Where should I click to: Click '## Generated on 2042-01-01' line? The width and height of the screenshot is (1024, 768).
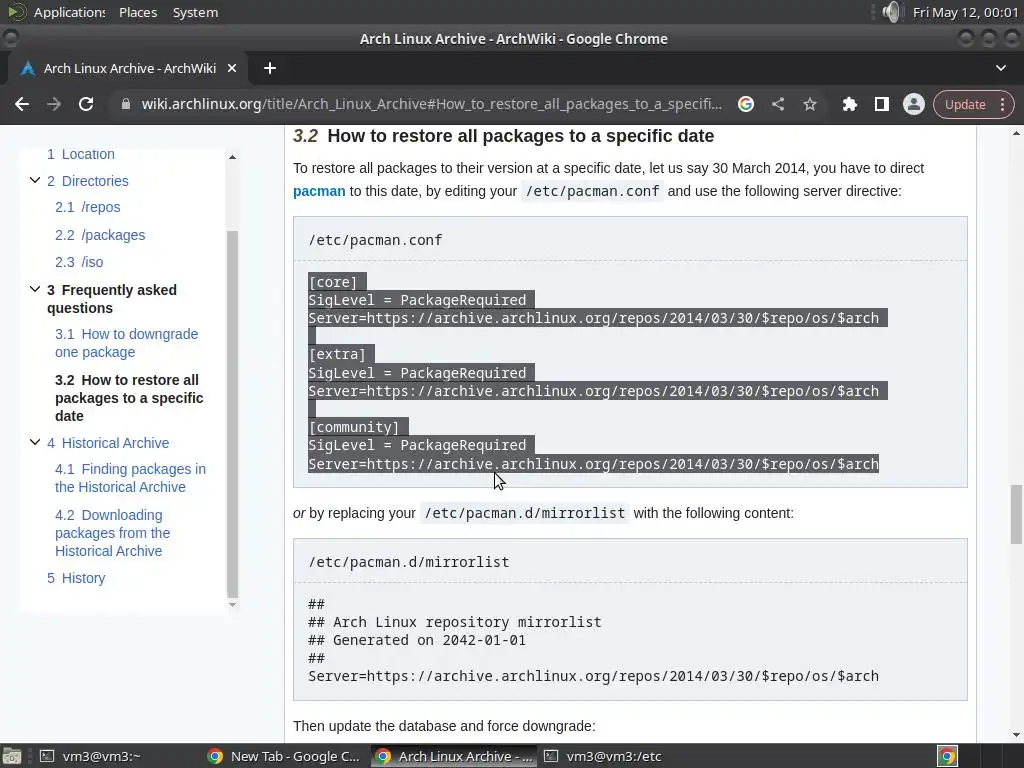pos(417,640)
